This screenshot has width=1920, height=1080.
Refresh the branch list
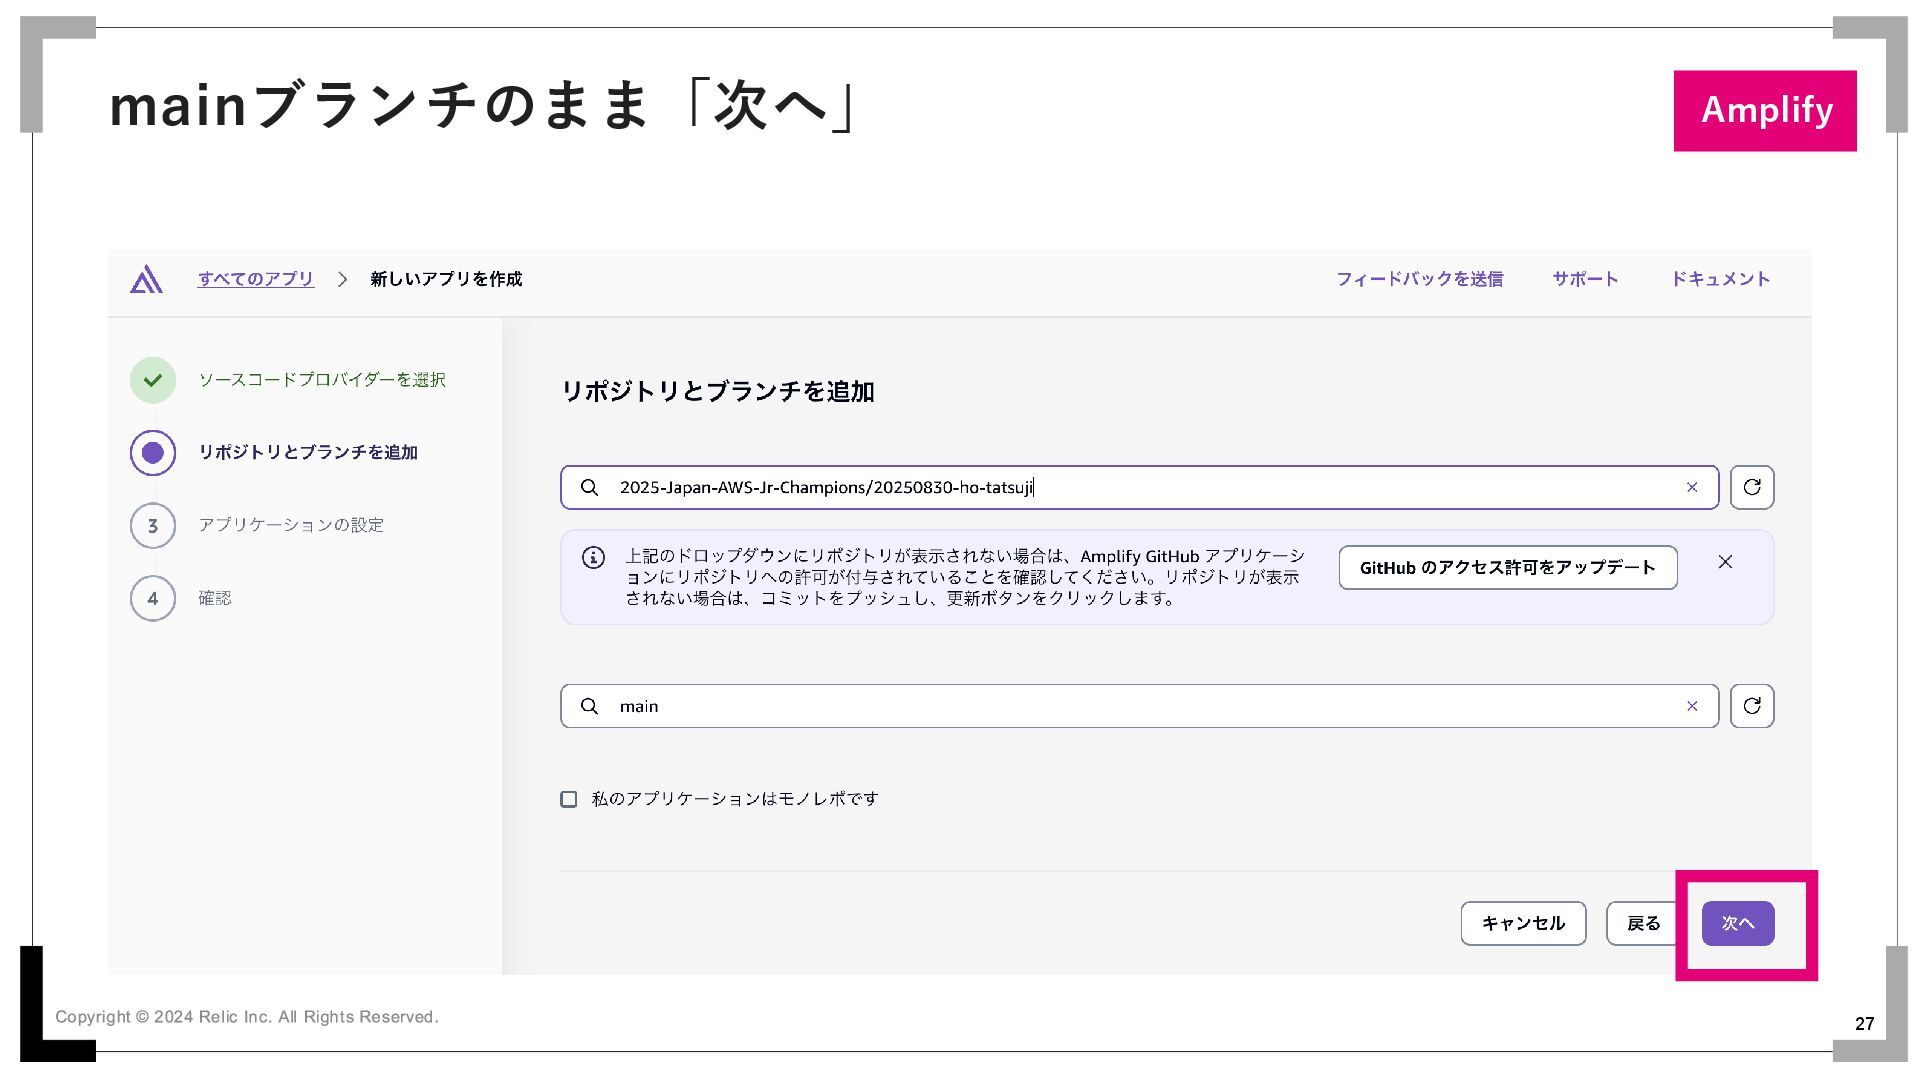[x=1752, y=706]
